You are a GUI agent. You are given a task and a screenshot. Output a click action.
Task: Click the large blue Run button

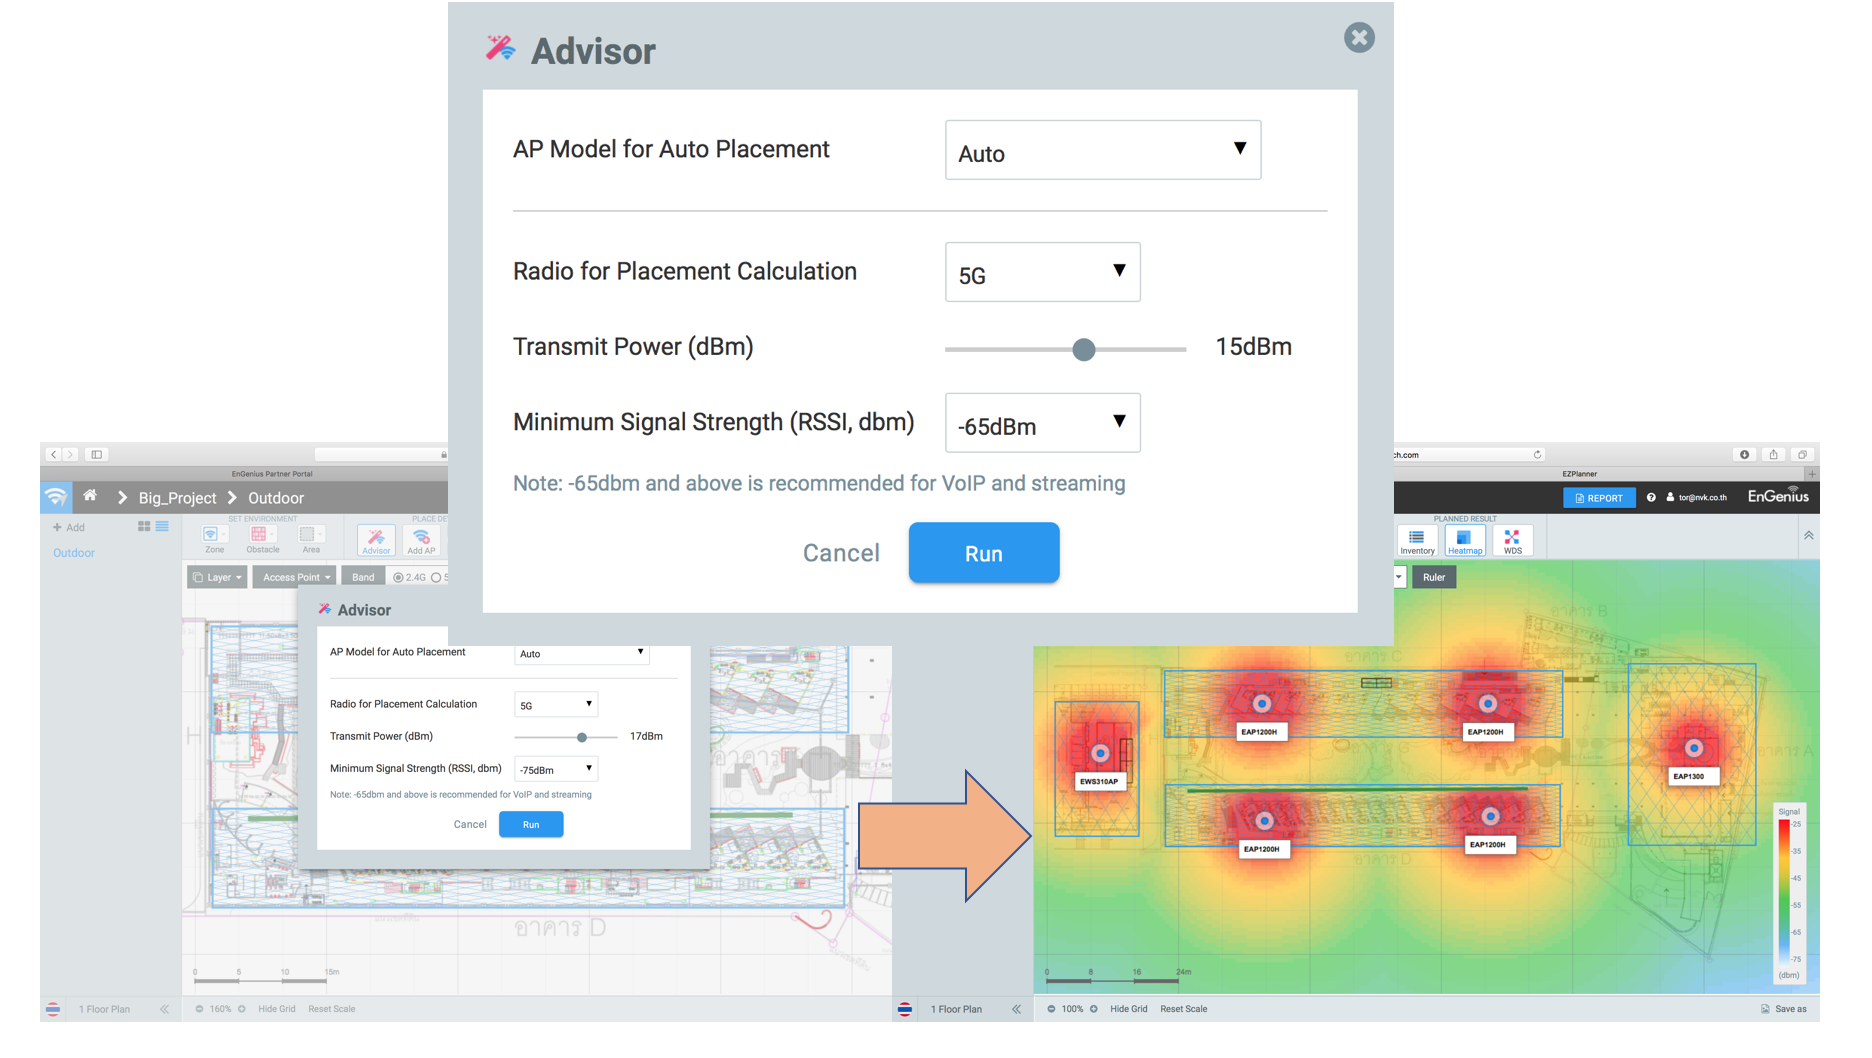point(984,553)
